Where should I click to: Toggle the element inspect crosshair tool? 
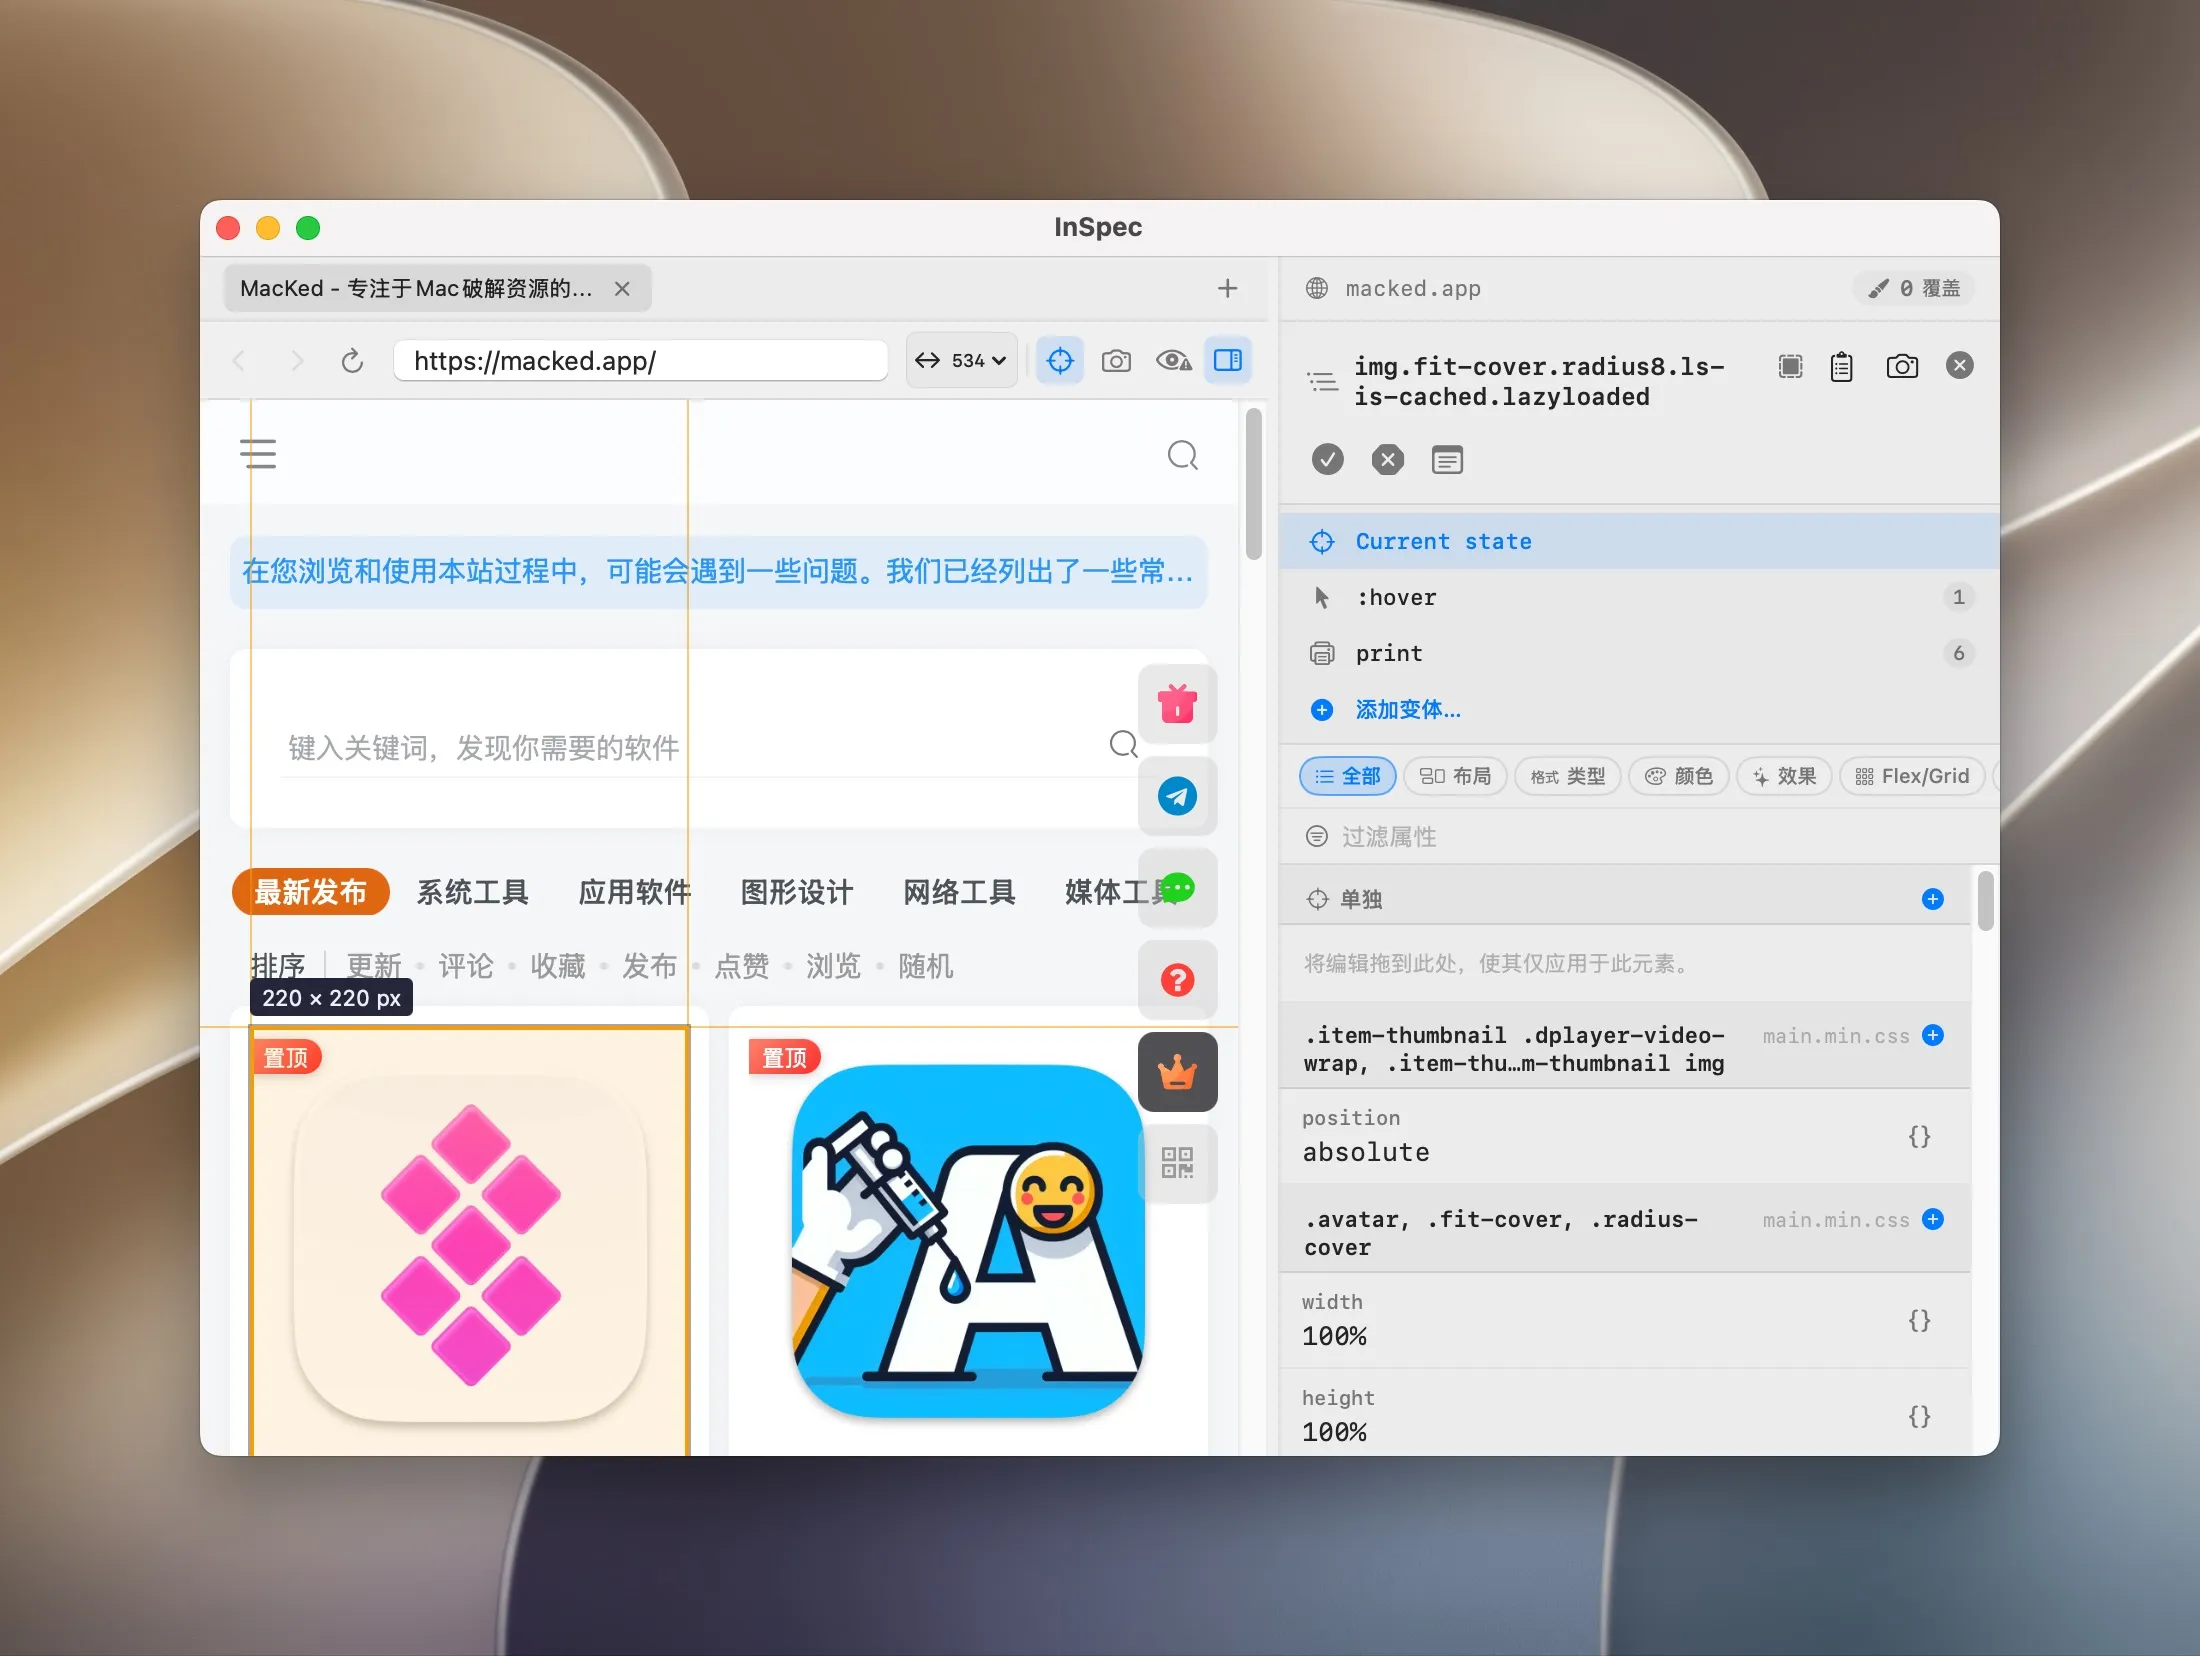click(x=1060, y=360)
